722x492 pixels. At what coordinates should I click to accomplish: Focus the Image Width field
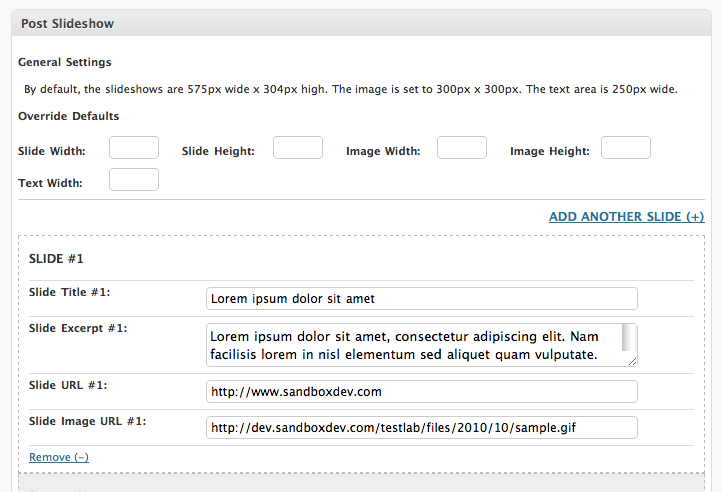(462, 147)
